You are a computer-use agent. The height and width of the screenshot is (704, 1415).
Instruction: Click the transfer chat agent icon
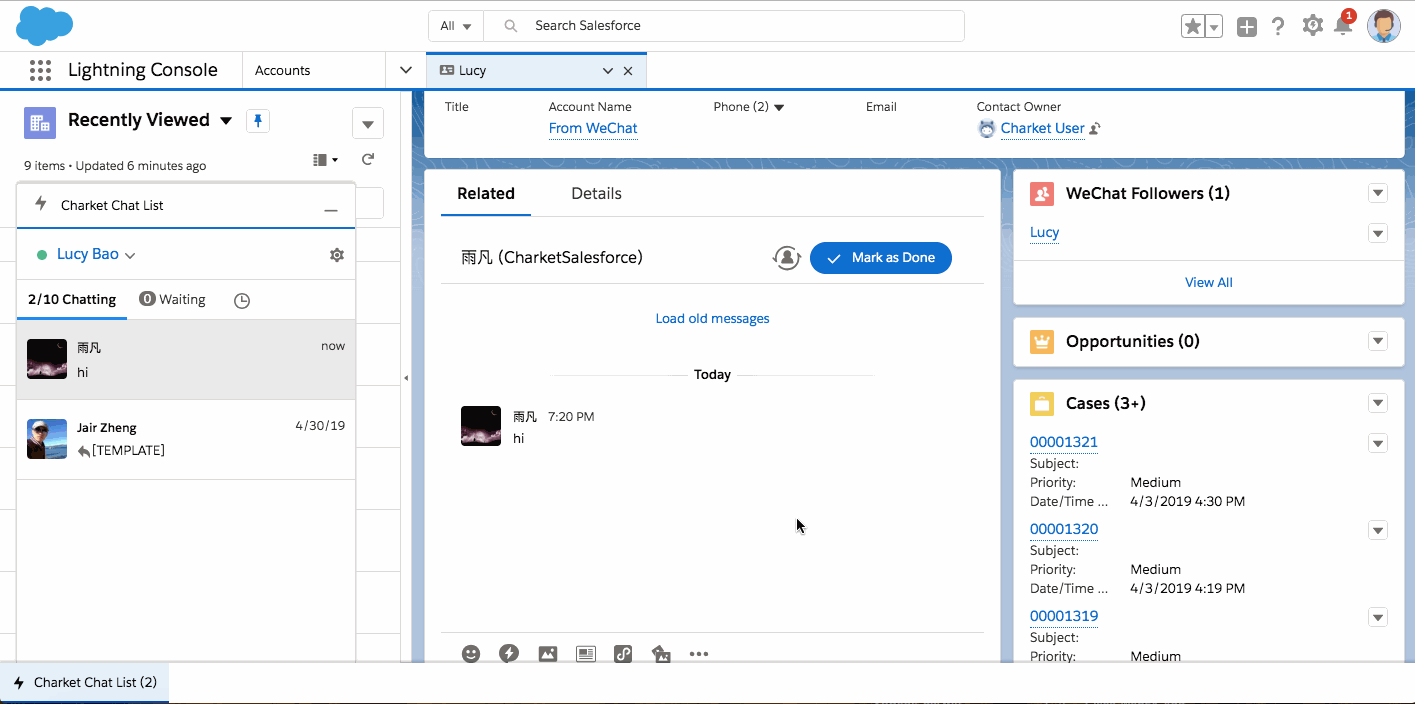(x=787, y=258)
